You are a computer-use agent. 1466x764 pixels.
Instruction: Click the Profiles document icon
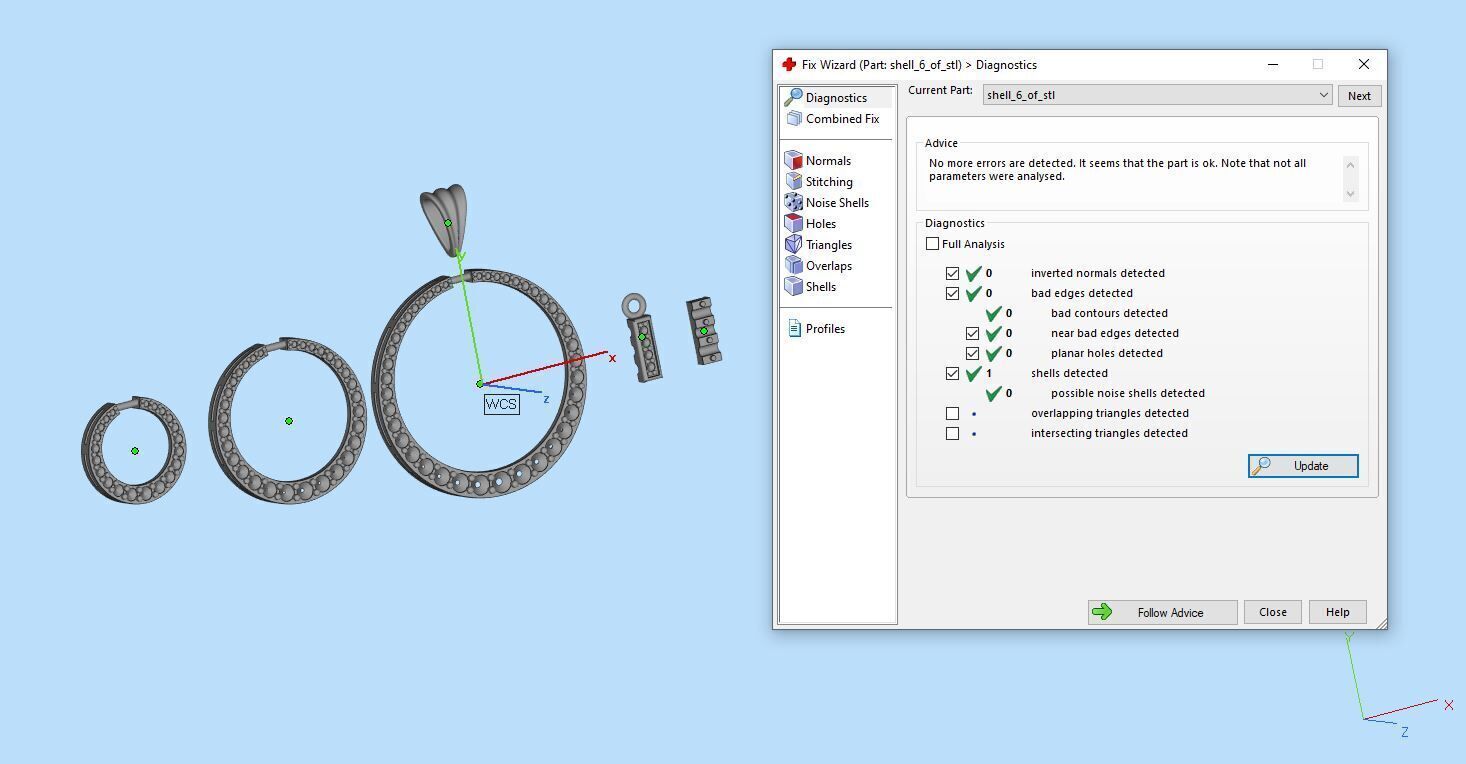[794, 328]
